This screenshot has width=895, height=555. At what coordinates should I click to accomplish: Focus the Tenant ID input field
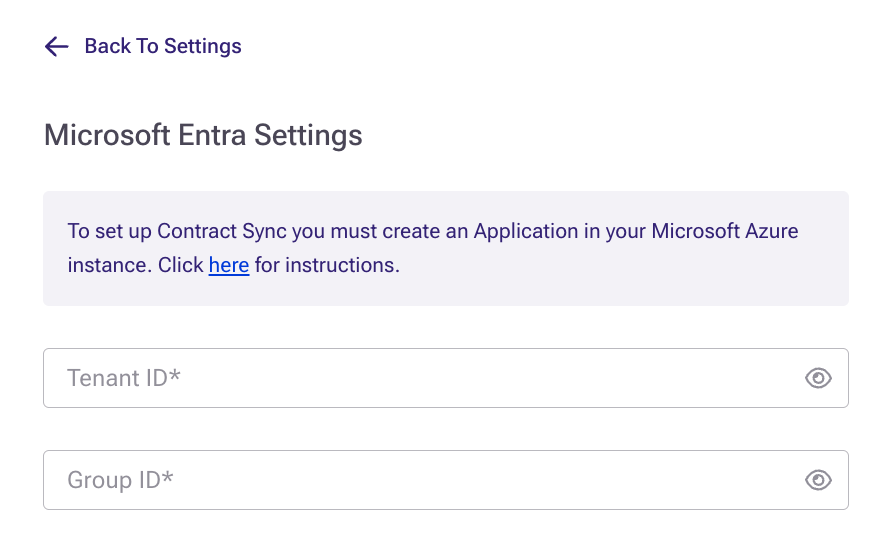[420, 378]
